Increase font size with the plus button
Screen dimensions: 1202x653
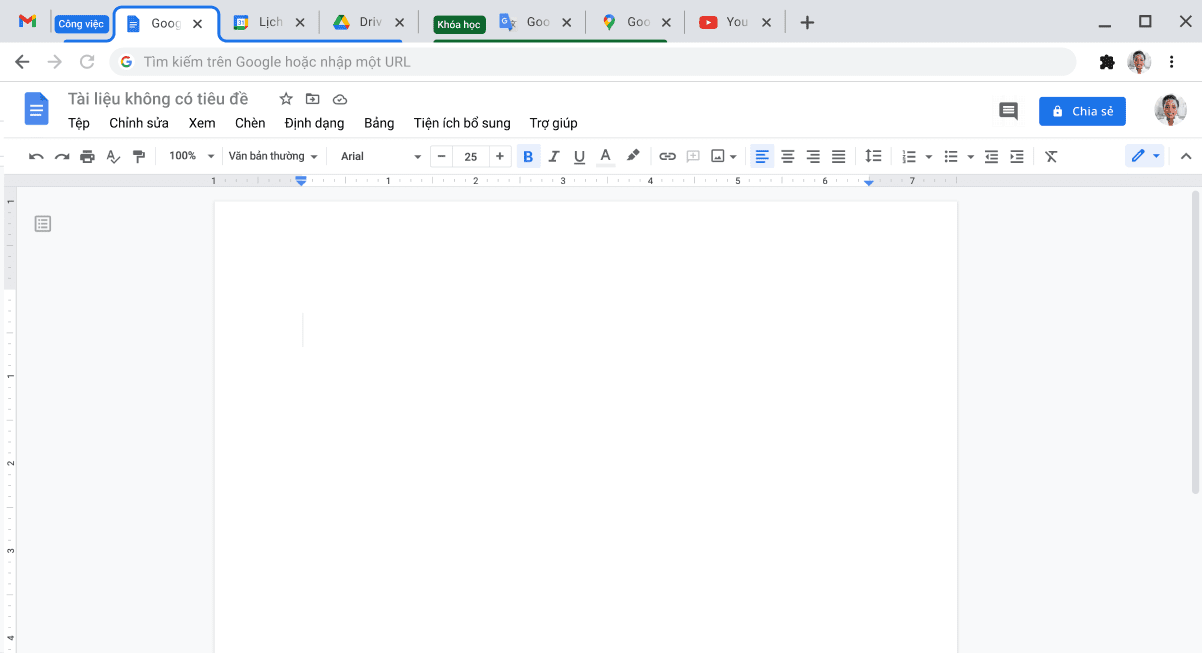click(500, 156)
